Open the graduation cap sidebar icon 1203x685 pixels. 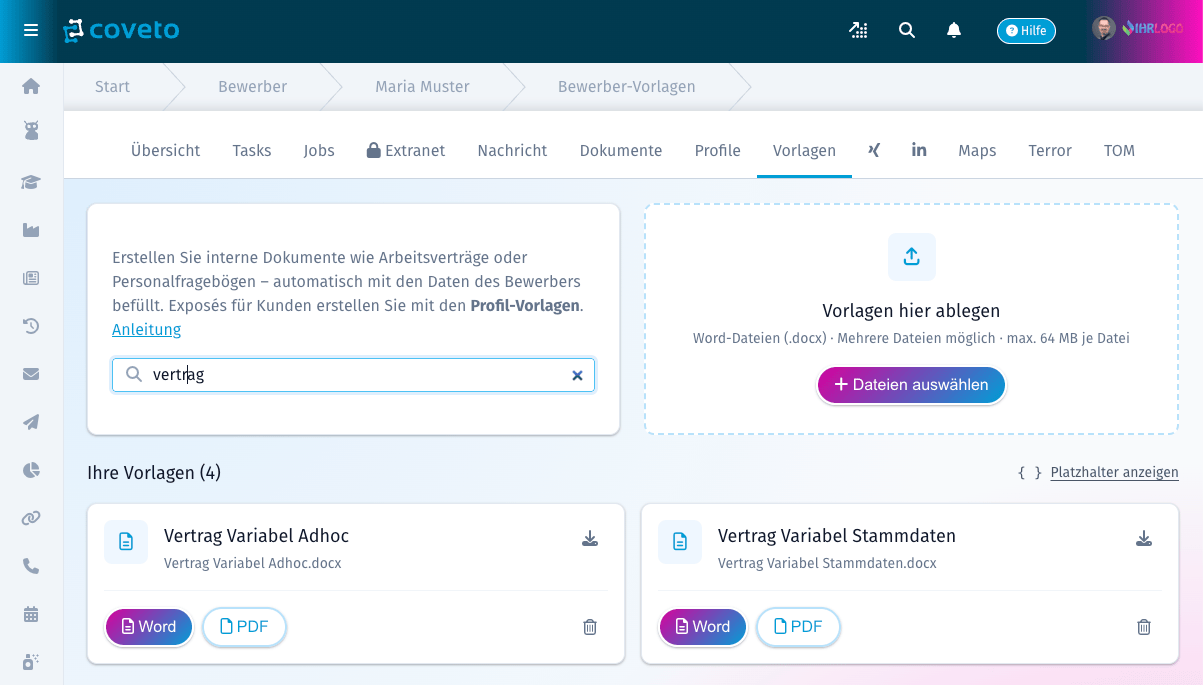pyautogui.click(x=31, y=182)
